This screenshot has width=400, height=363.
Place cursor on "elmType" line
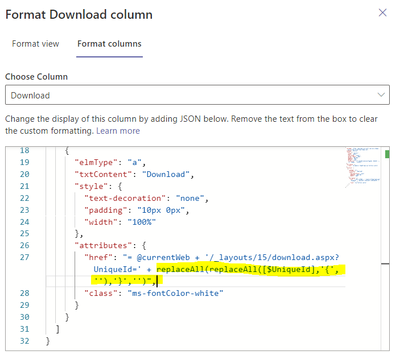point(110,162)
